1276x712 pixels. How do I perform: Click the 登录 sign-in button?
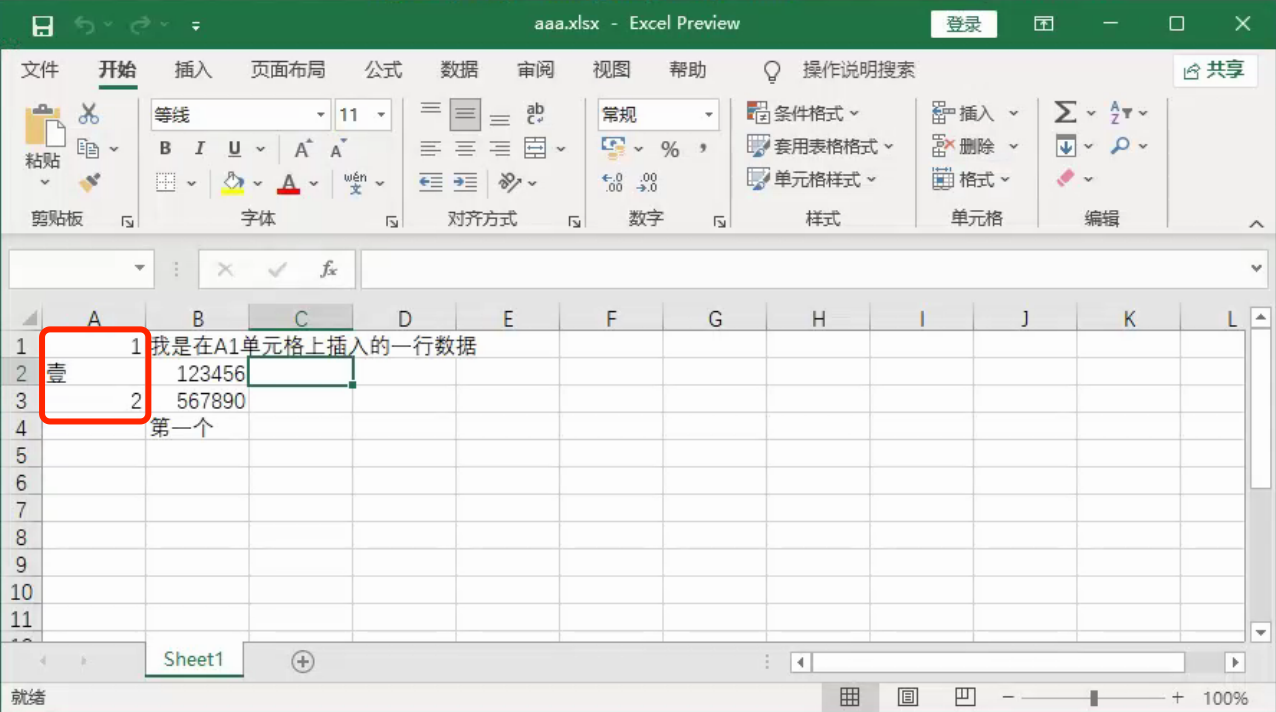964,24
